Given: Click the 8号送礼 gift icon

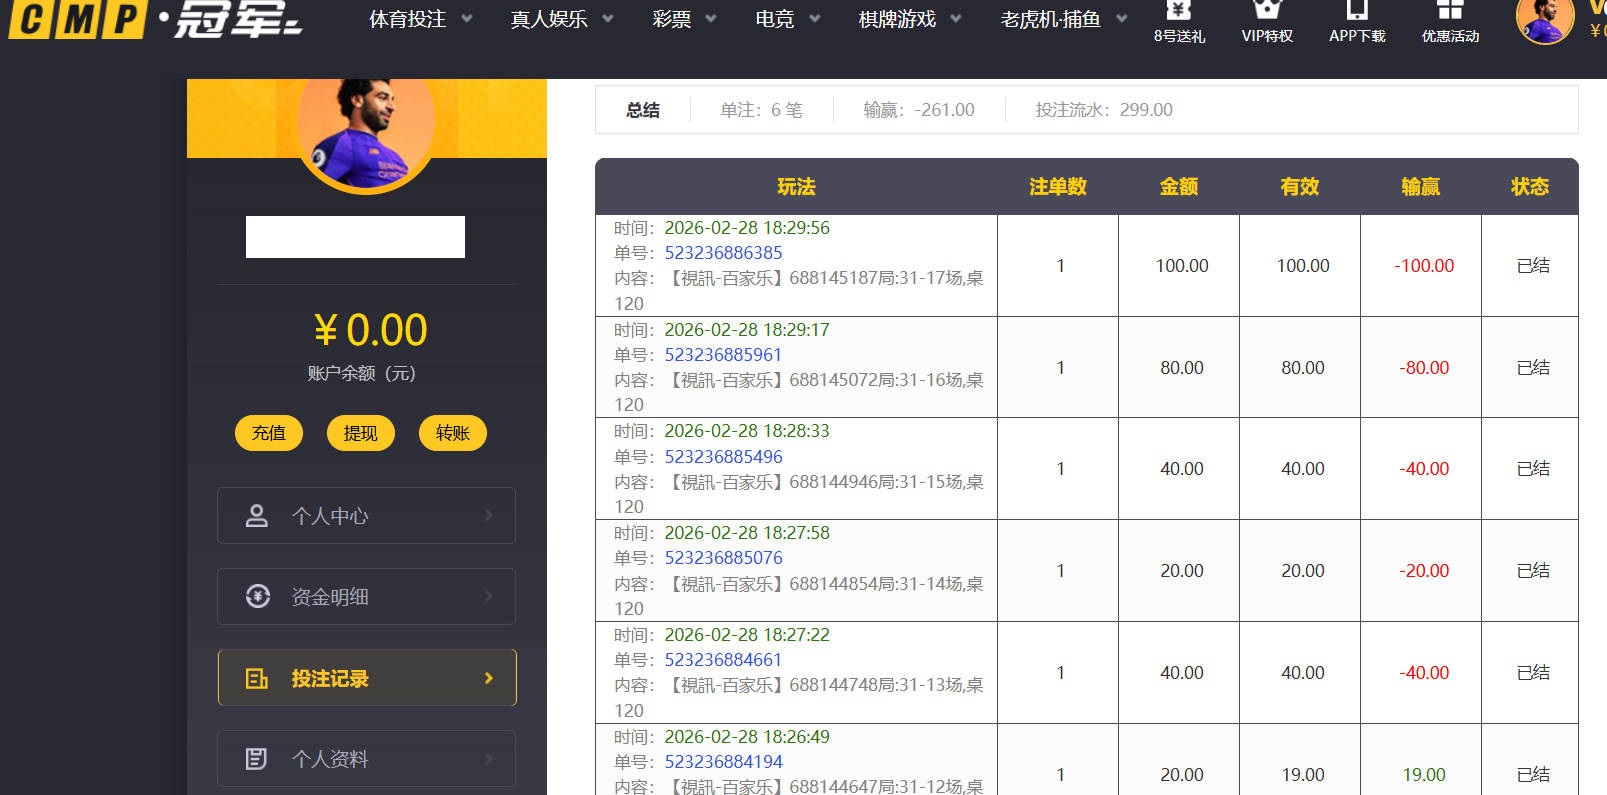Looking at the screenshot, I should coord(1179,11).
